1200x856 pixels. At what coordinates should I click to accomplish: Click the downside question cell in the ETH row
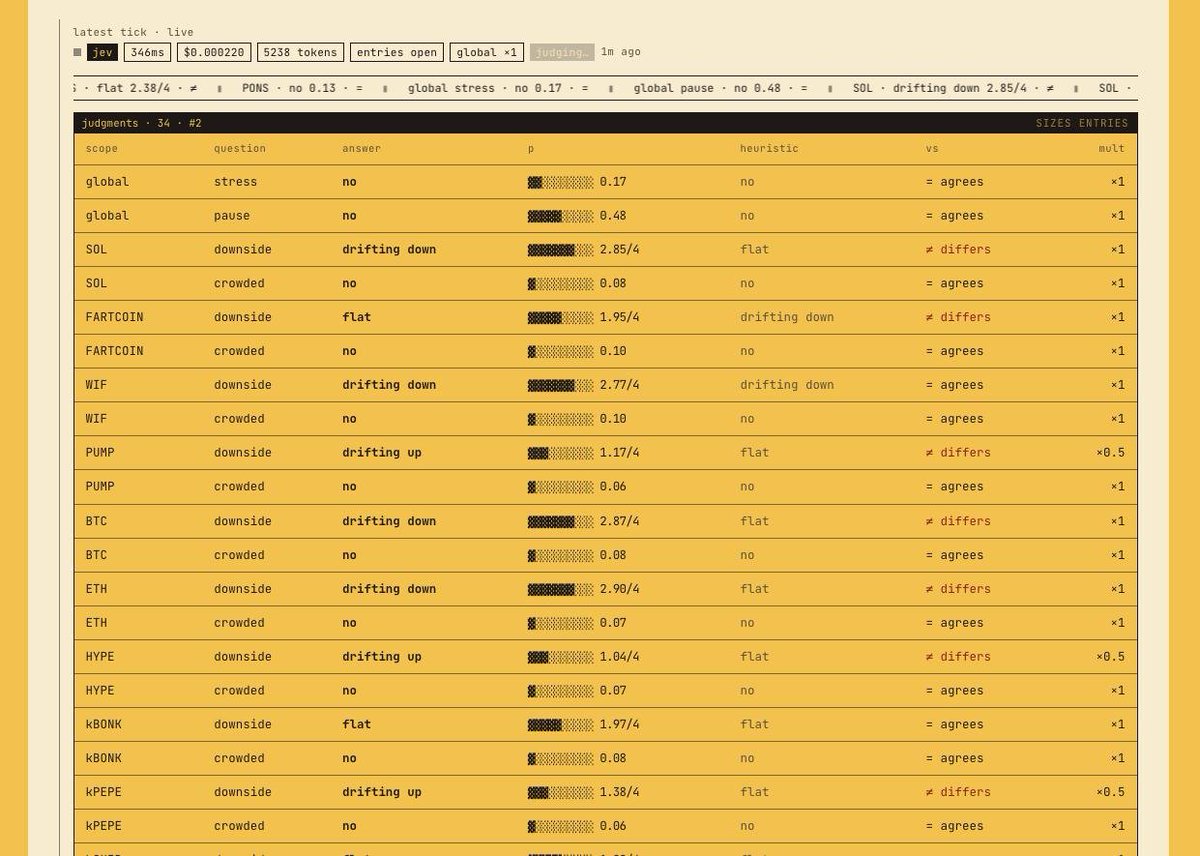(243, 589)
